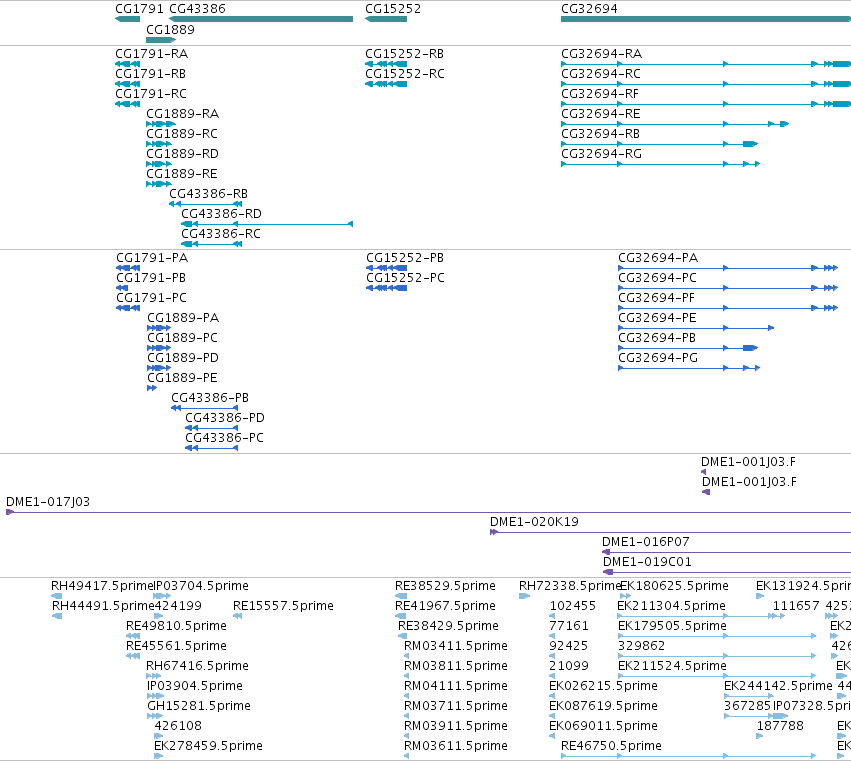Click protein CG32694-PB
Screen dimensions: 851x761
(x=657, y=338)
